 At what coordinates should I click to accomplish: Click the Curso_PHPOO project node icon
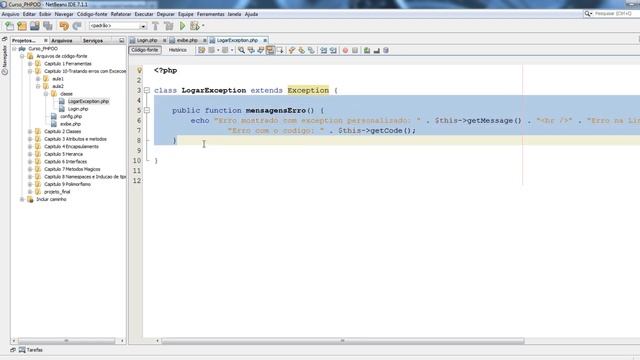point(22,49)
